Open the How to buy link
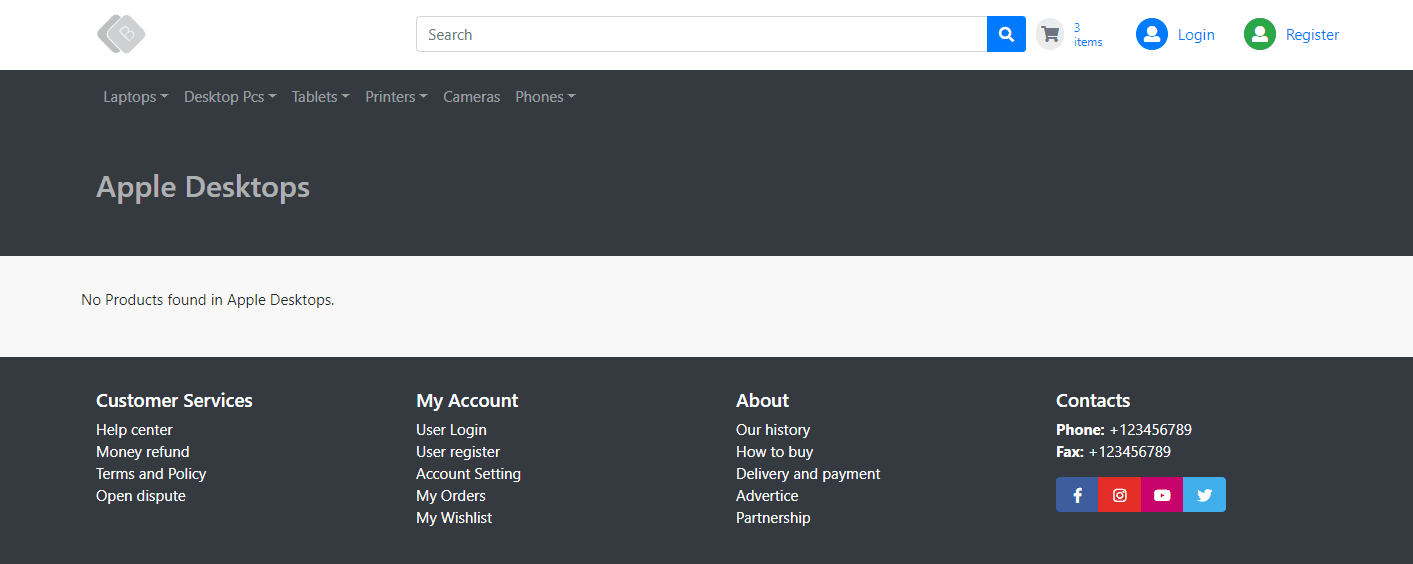 coord(775,452)
